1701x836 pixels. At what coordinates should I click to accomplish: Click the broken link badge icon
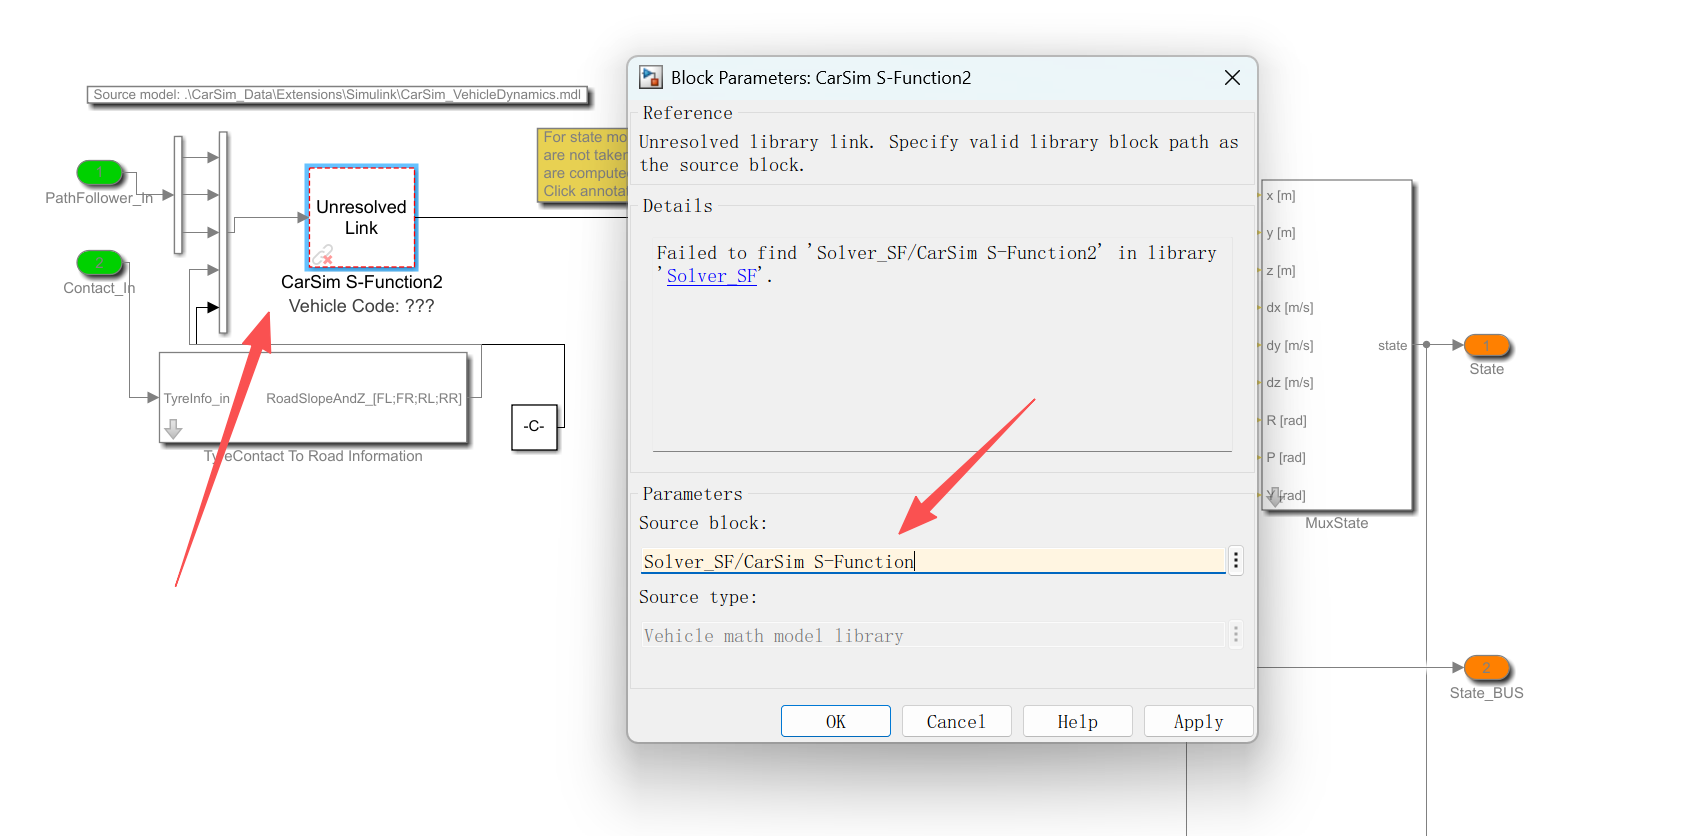(322, 256)
